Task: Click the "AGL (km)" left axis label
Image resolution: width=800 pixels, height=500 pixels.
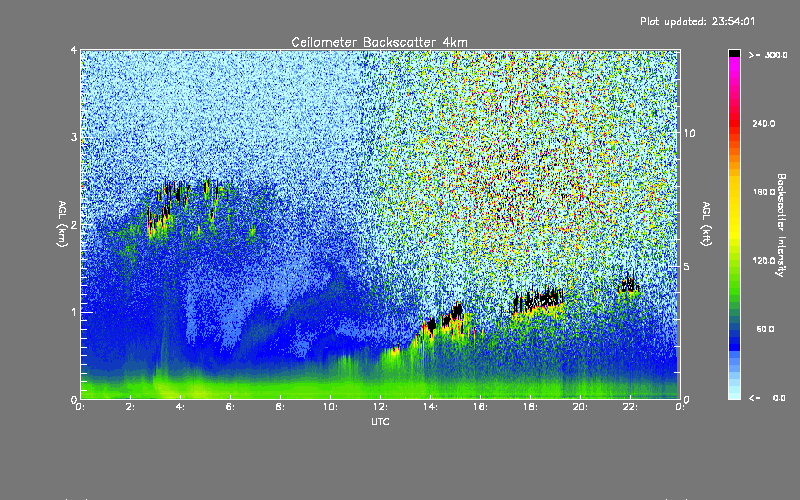Action: (62, 224)
